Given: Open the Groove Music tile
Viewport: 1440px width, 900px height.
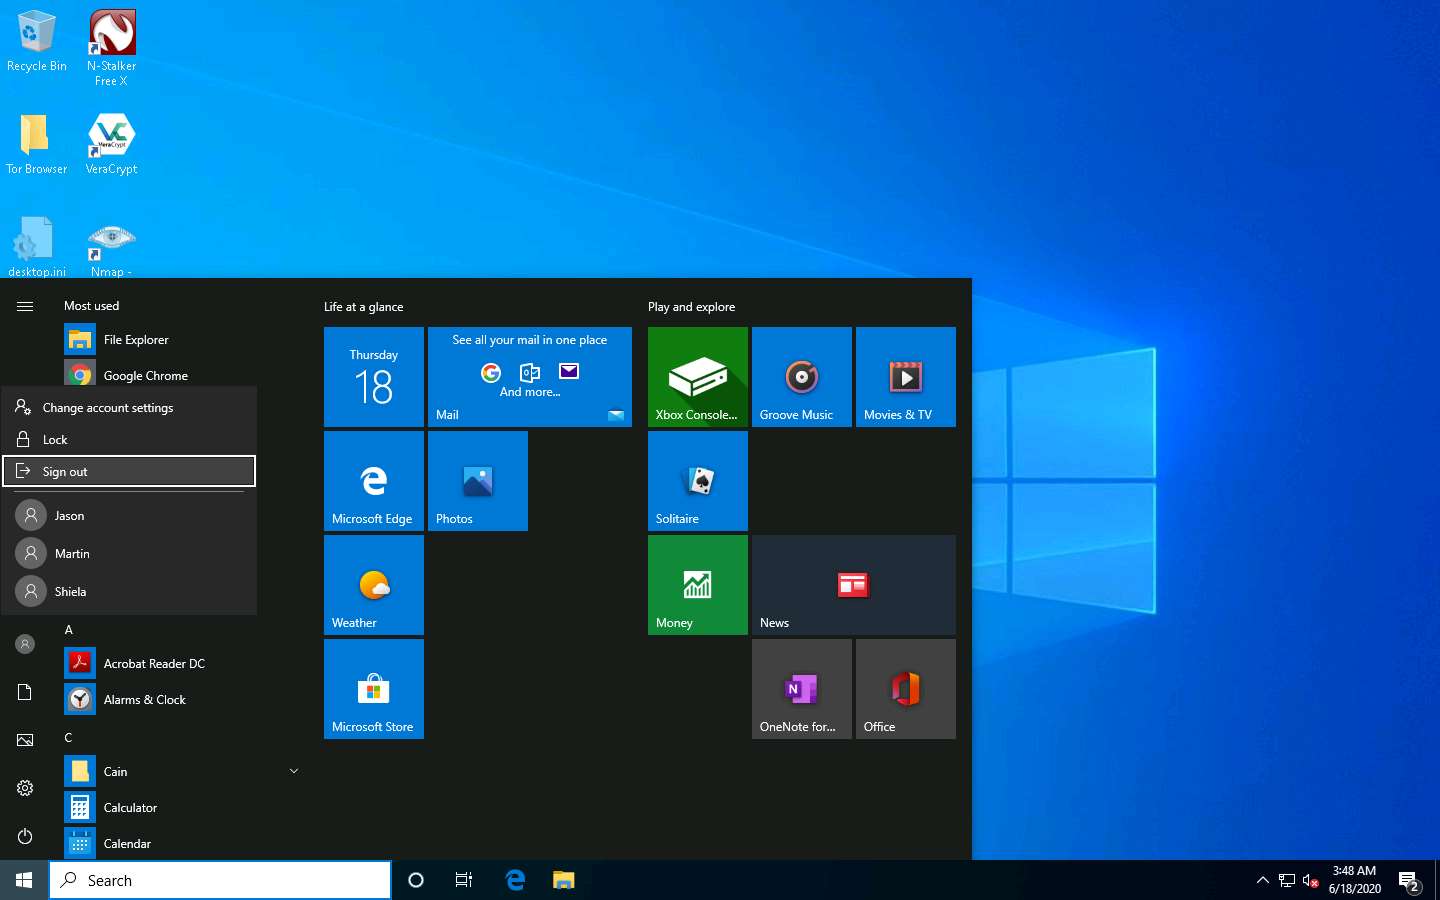Looking at the screenshot, I should coord(802,377).
